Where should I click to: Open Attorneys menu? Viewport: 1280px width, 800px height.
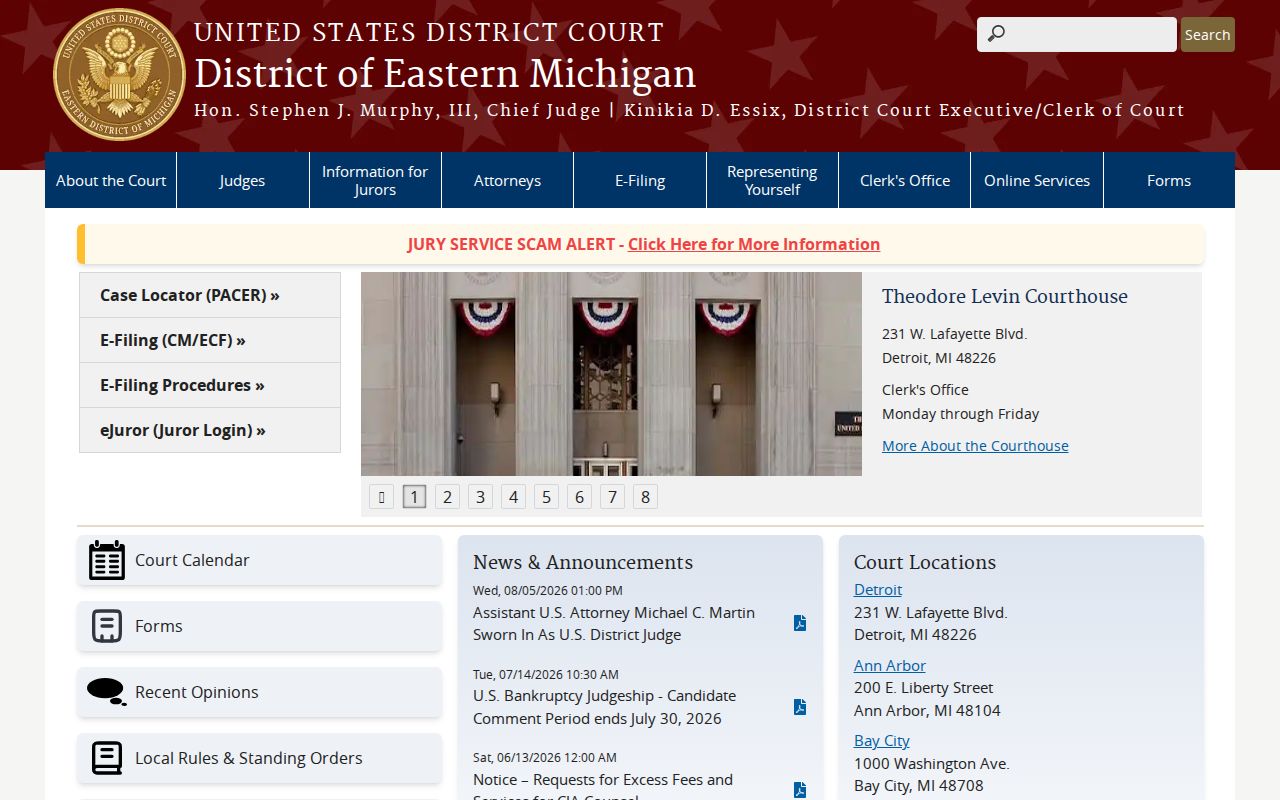(508, 180)
